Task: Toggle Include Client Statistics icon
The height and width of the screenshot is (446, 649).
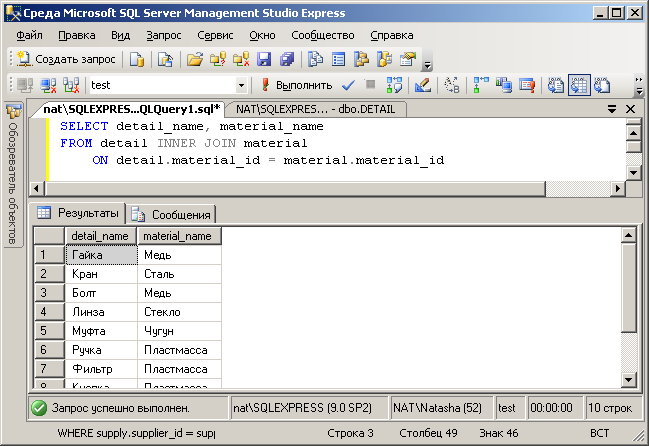Action: [x=504, y=85]
